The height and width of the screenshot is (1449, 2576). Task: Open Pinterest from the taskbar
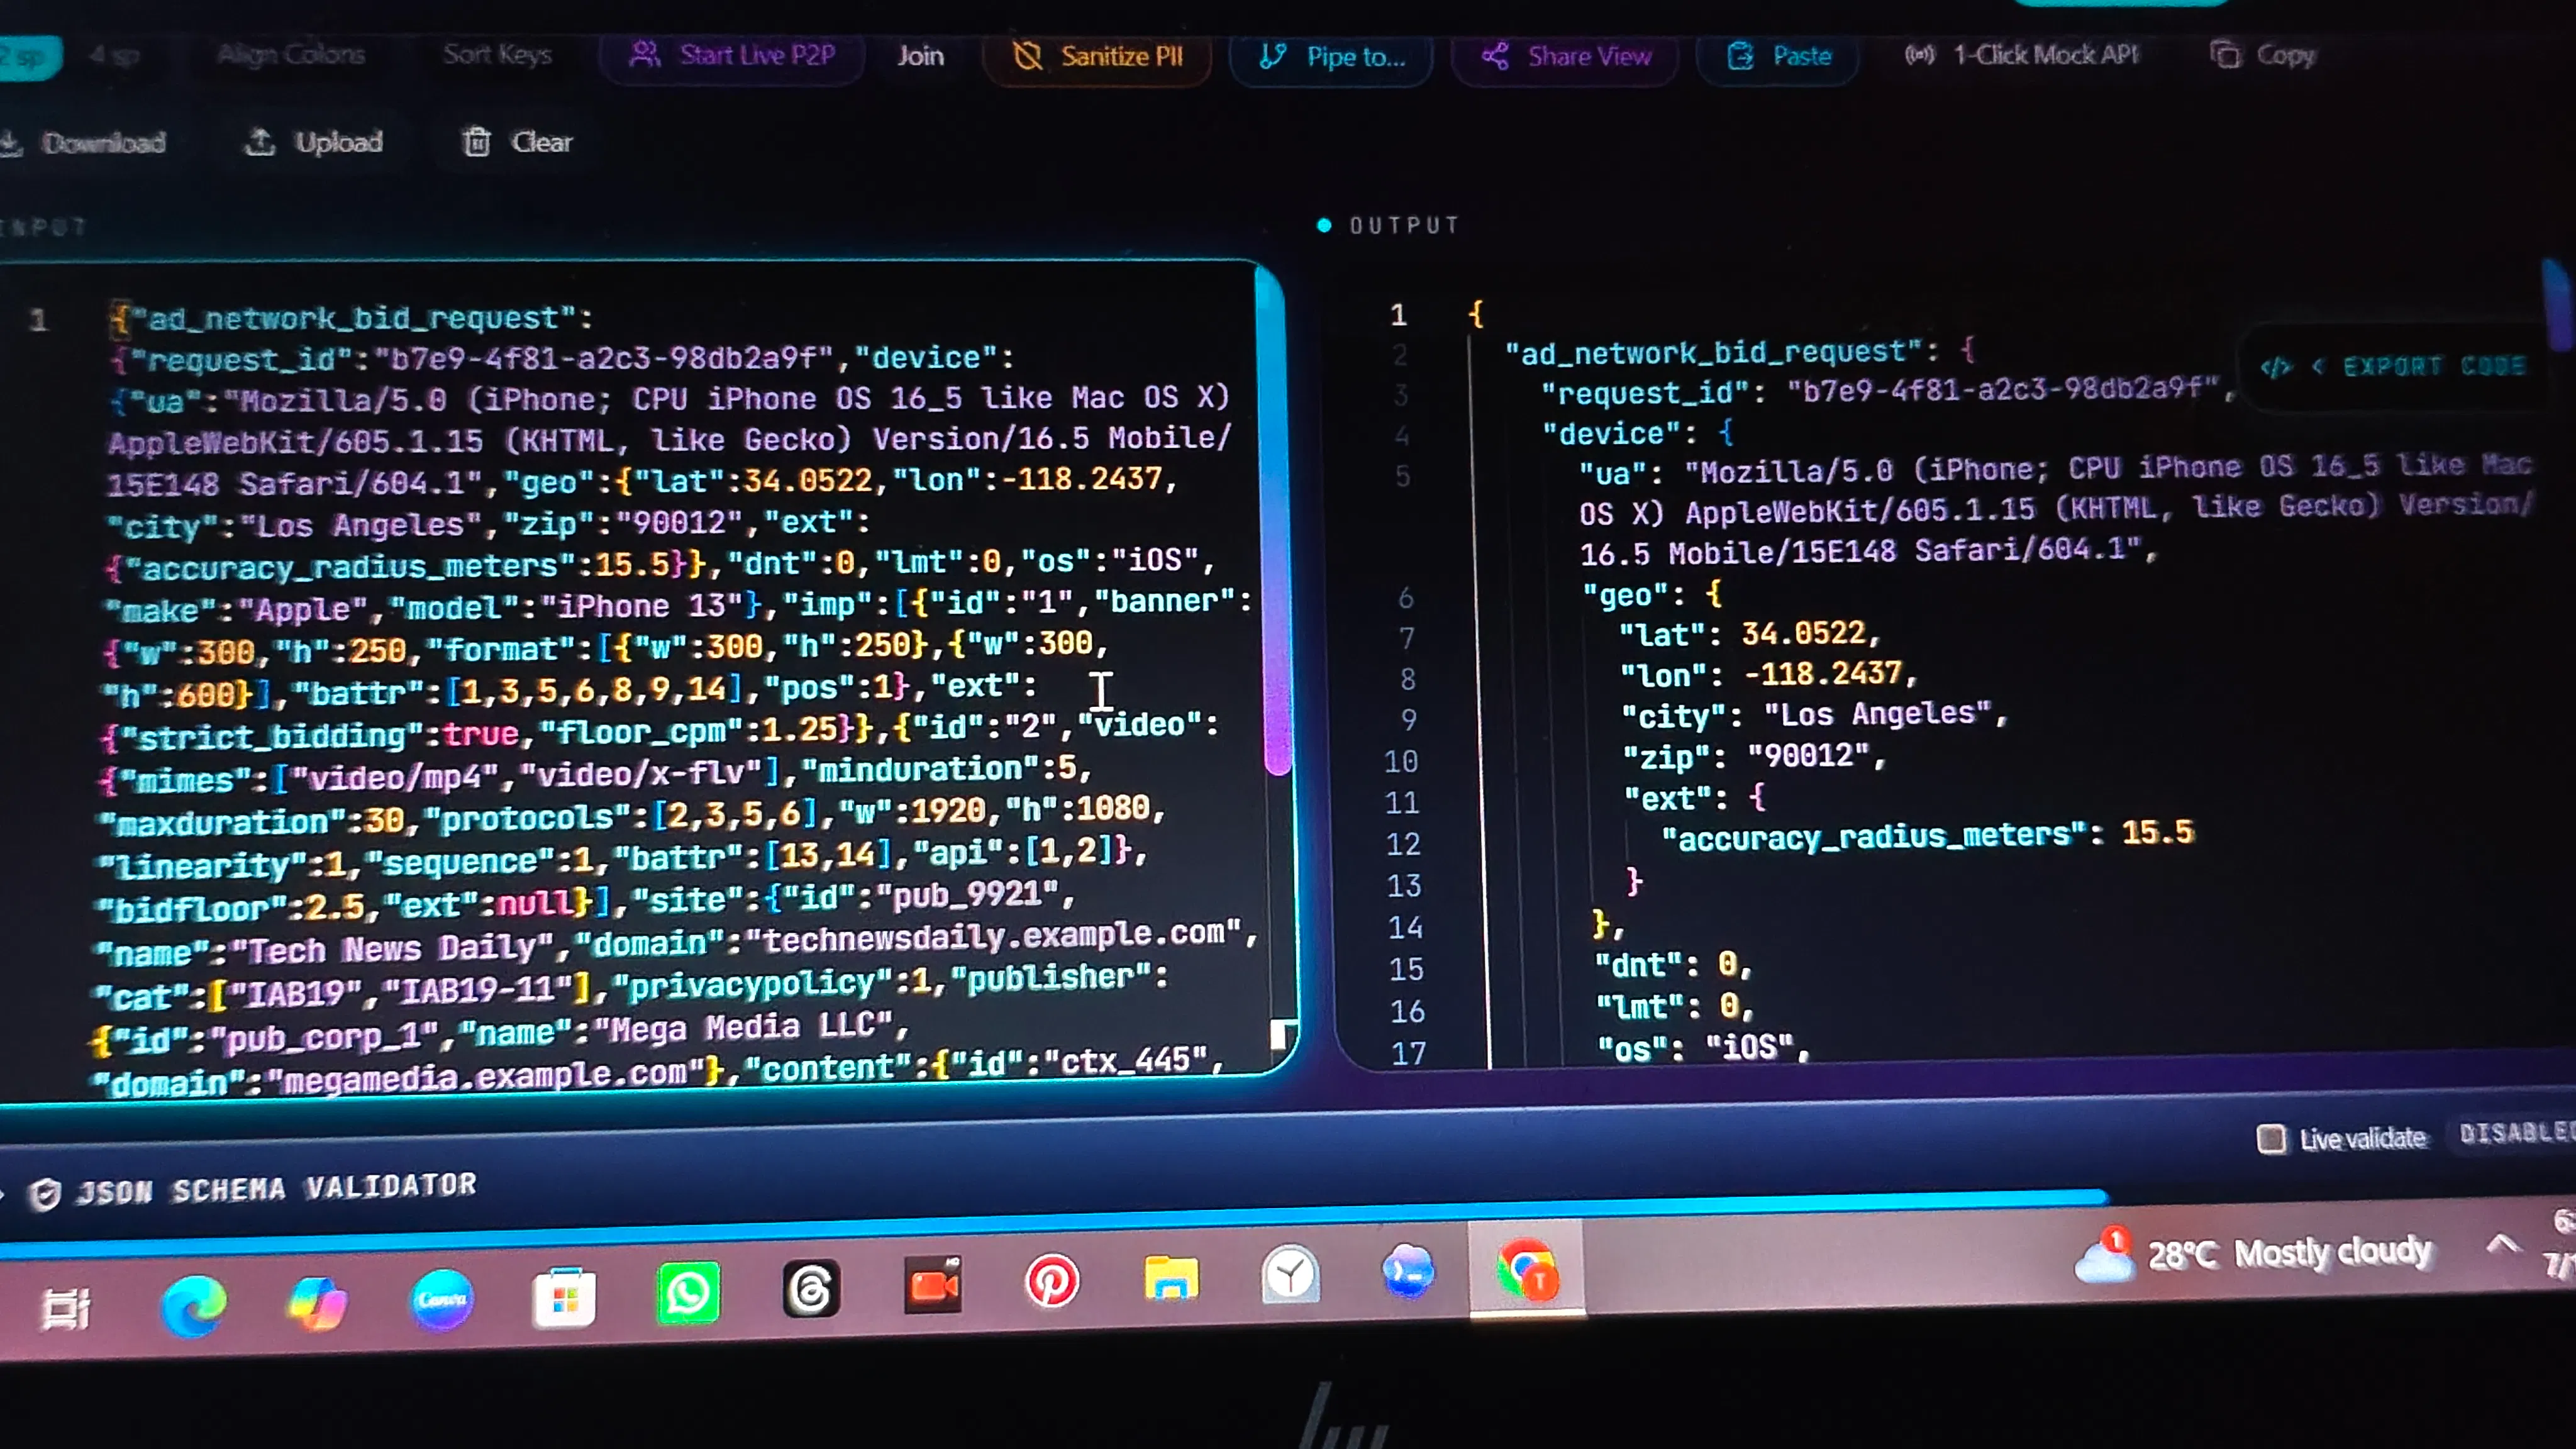1052,1280
